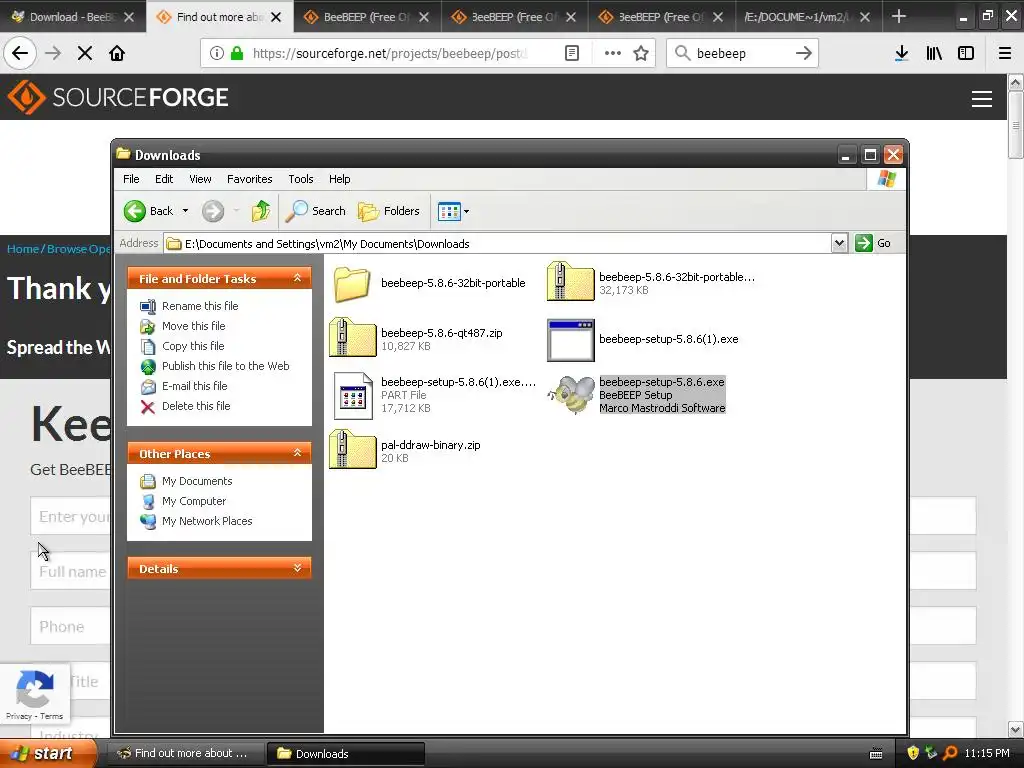Open the Back history dropdown arrow
This screenshot has width=1024, height=768.
point(185,211)
